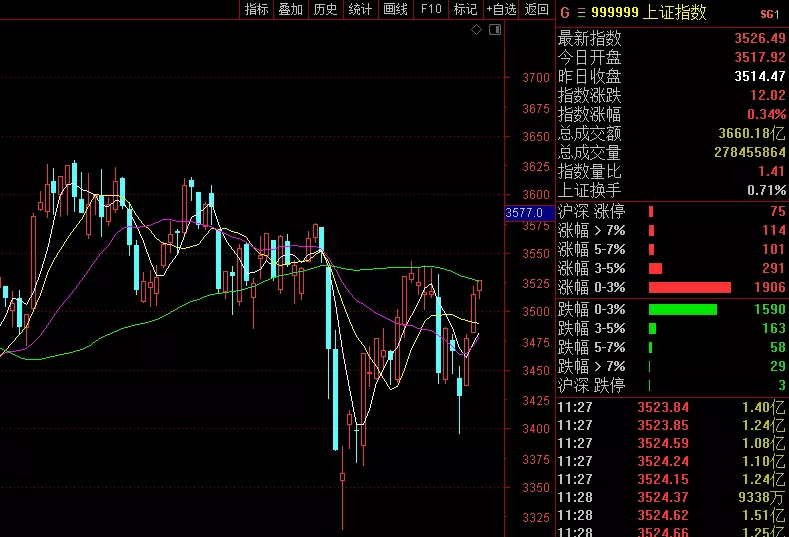This screenshot has width=789, height=537.
Task: Open the F10 company info page
Action: [x=431, y=9]
